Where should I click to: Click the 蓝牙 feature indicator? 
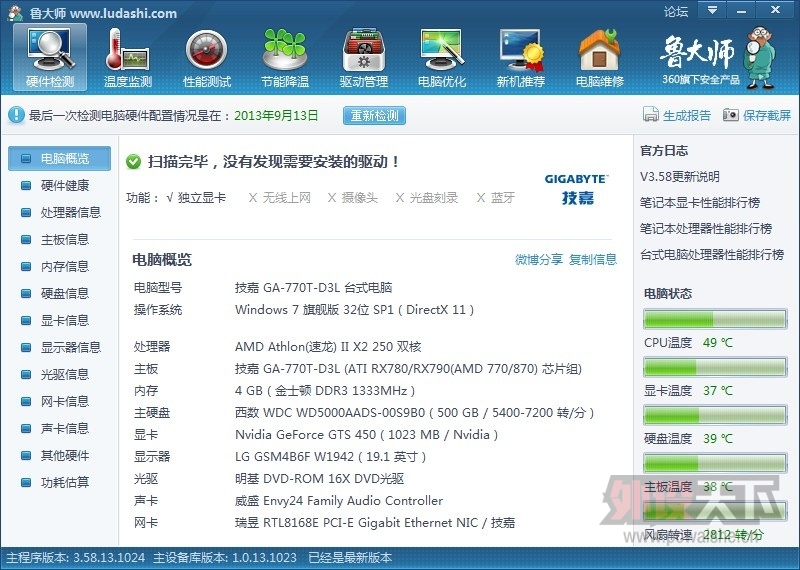[x=495, y=198]
